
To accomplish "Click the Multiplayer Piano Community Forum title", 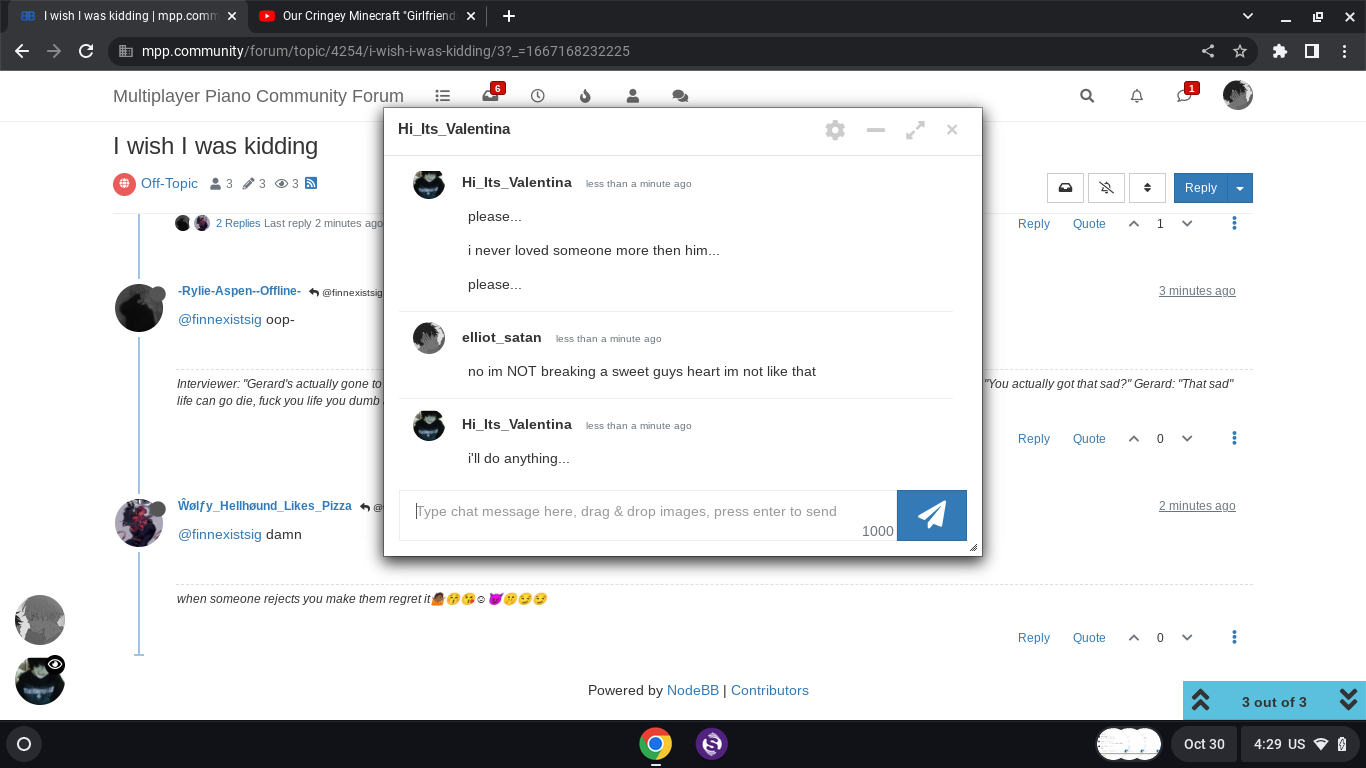I will click(258, 96).
